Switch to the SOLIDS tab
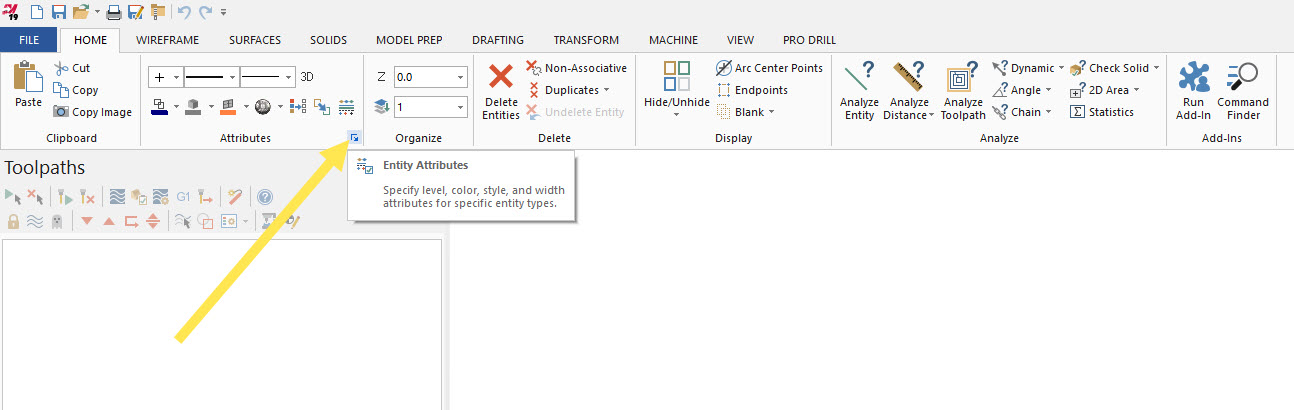The image size is (1294, 410). [x=328, y=40]
